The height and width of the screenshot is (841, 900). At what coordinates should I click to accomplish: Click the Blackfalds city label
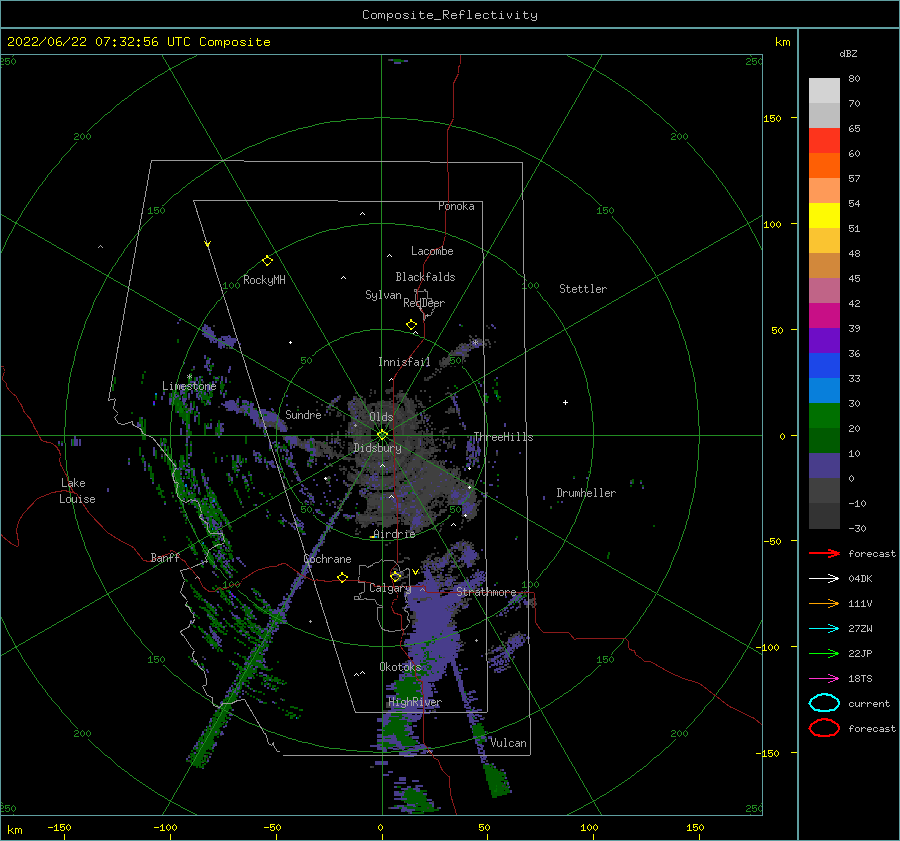pyautogui.click(x=425, y=277)
